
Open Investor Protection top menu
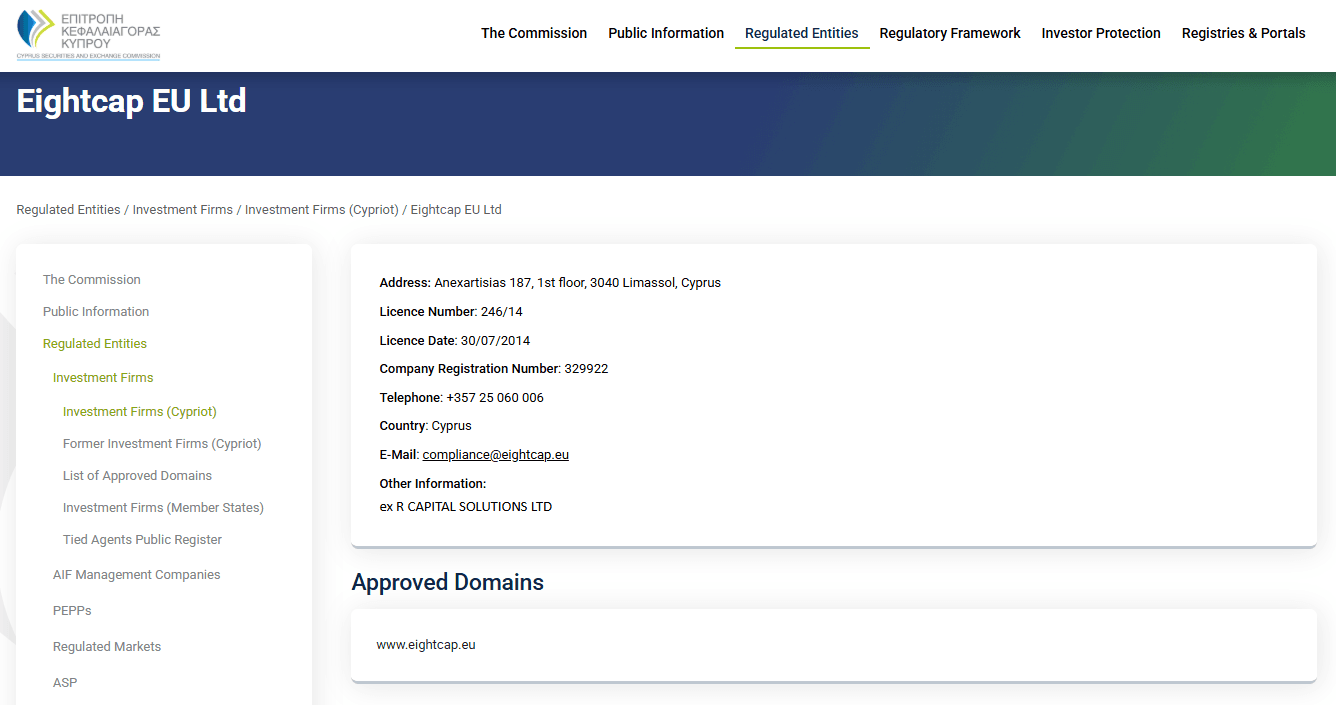click(1101, 33)
